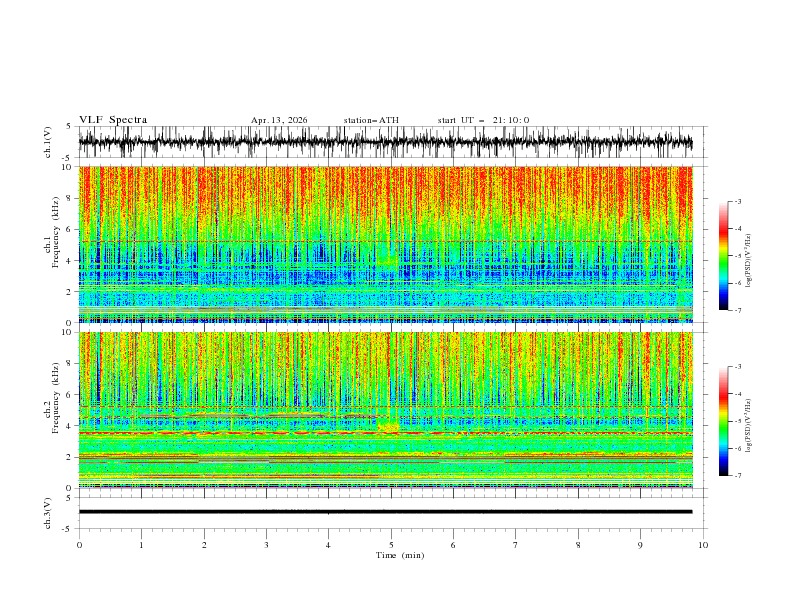The width and height of the screenshot is (792, 612).
Task: Click time axis tick label "10"
Action: (703, 545)
